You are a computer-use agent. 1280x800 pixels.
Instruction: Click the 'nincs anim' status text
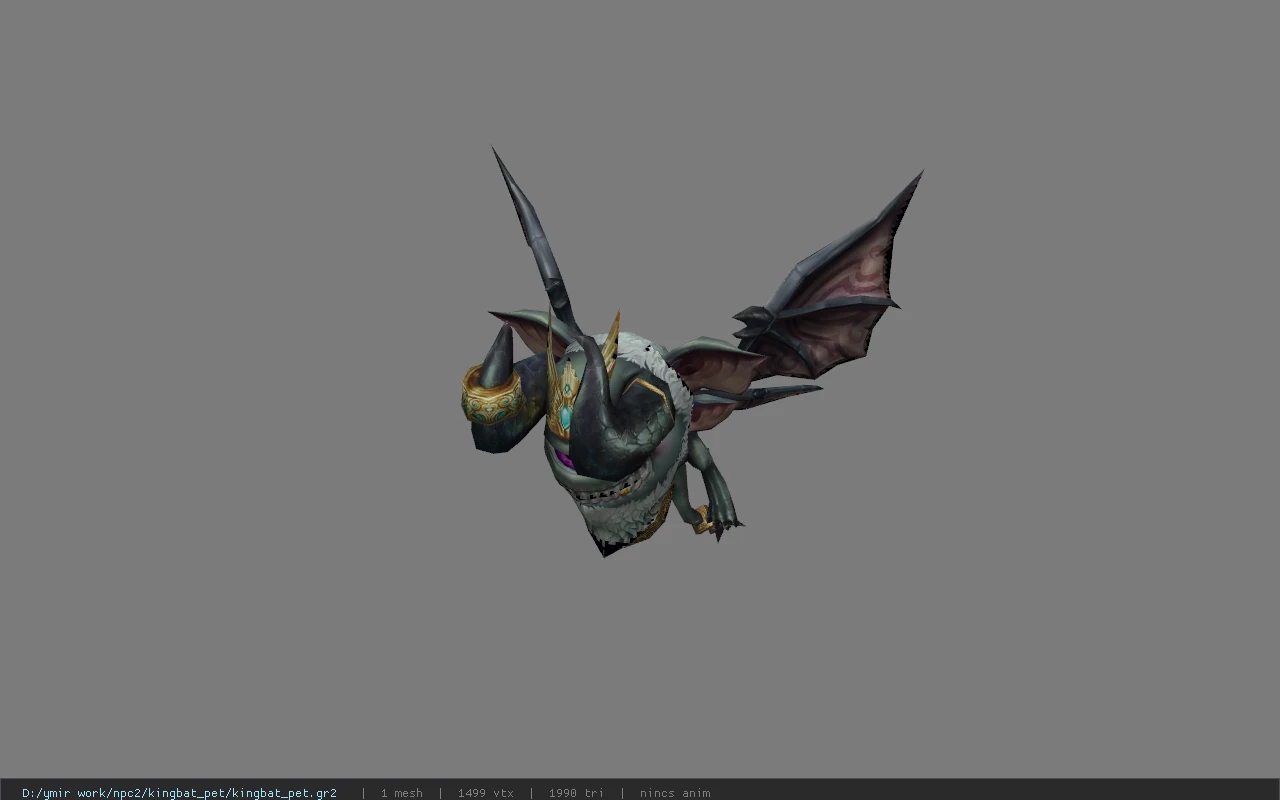tap(675, 793)
